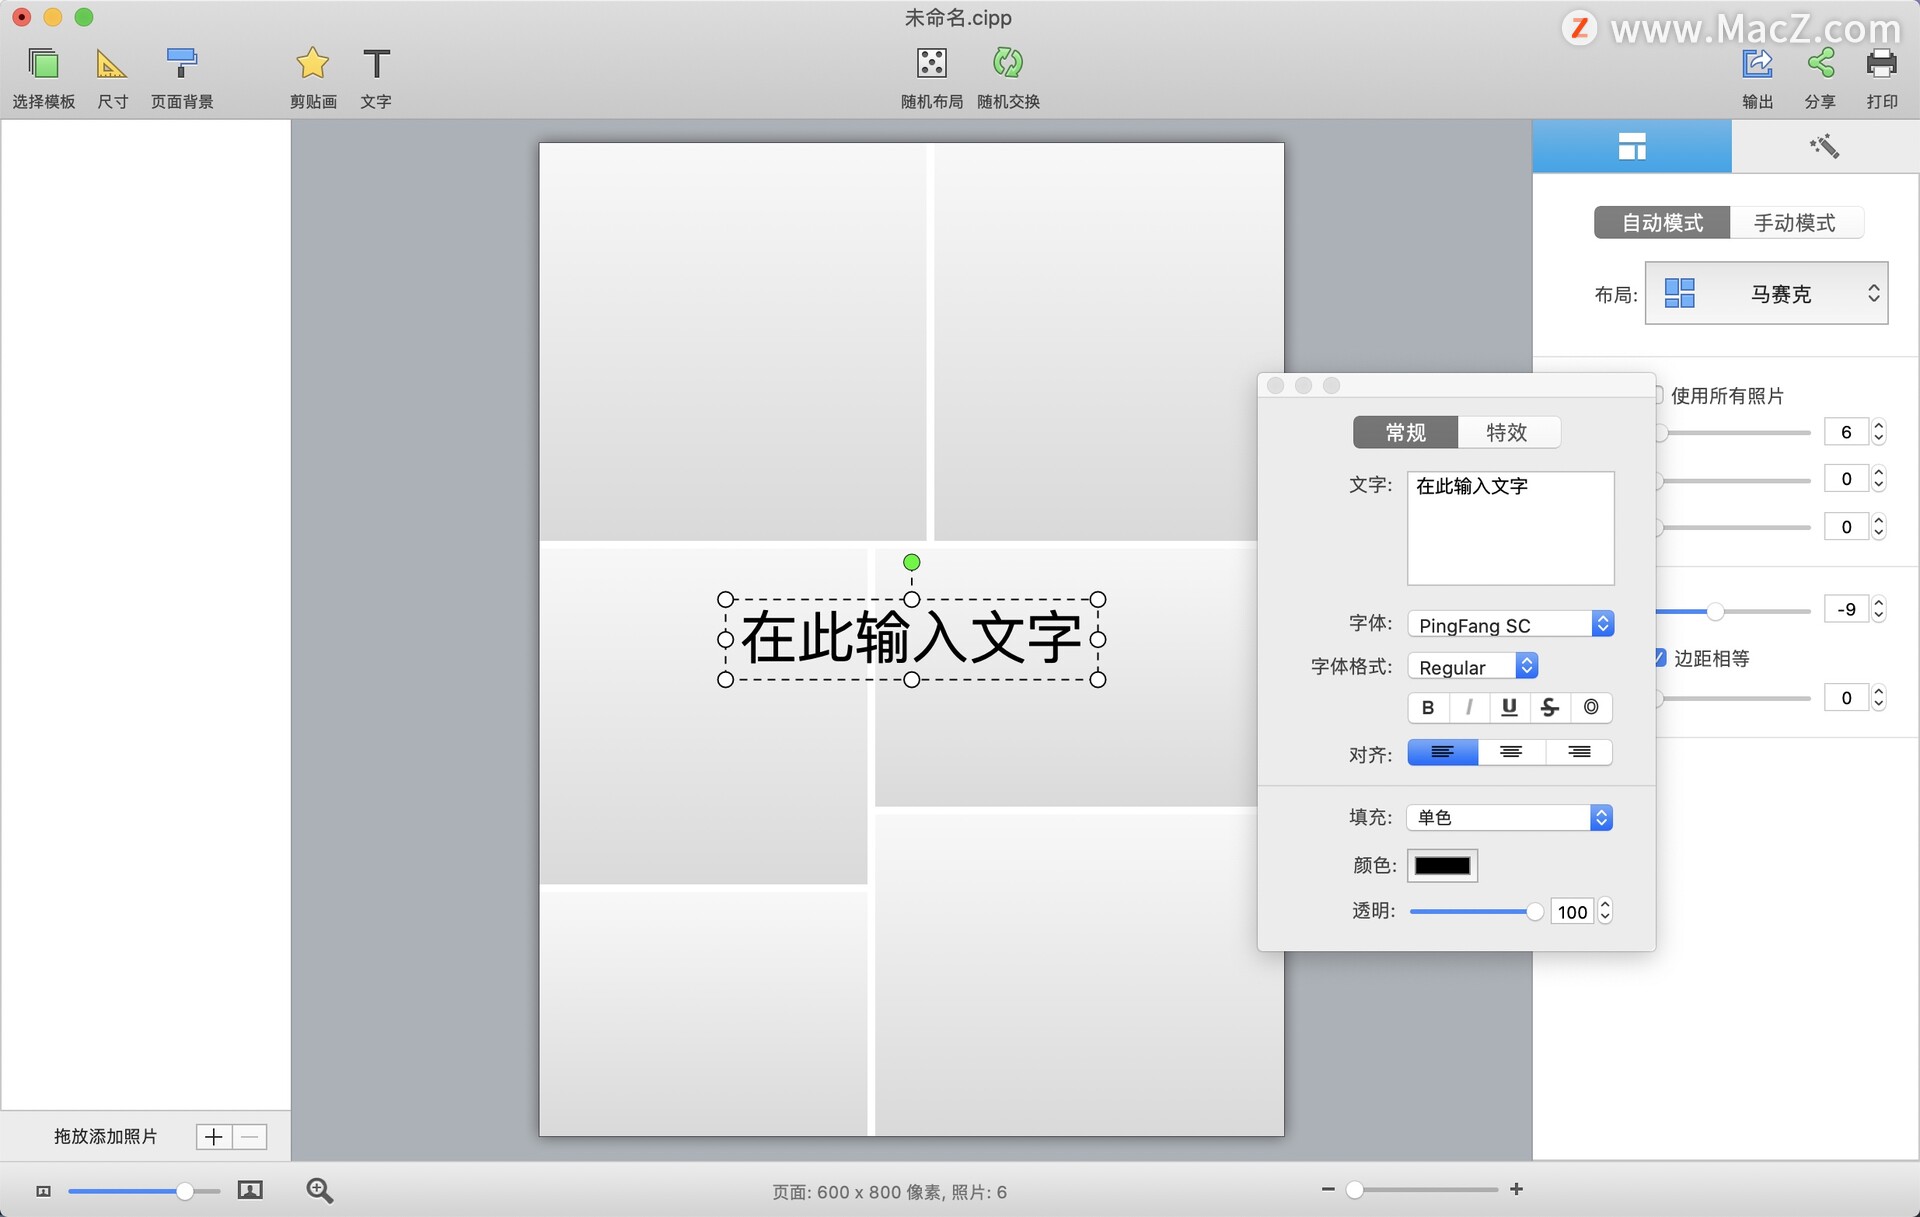Open the 马赛克 layout dropdown
The height and width of the screenshot is (1217, 1920).
click(x=1766, y=293)
